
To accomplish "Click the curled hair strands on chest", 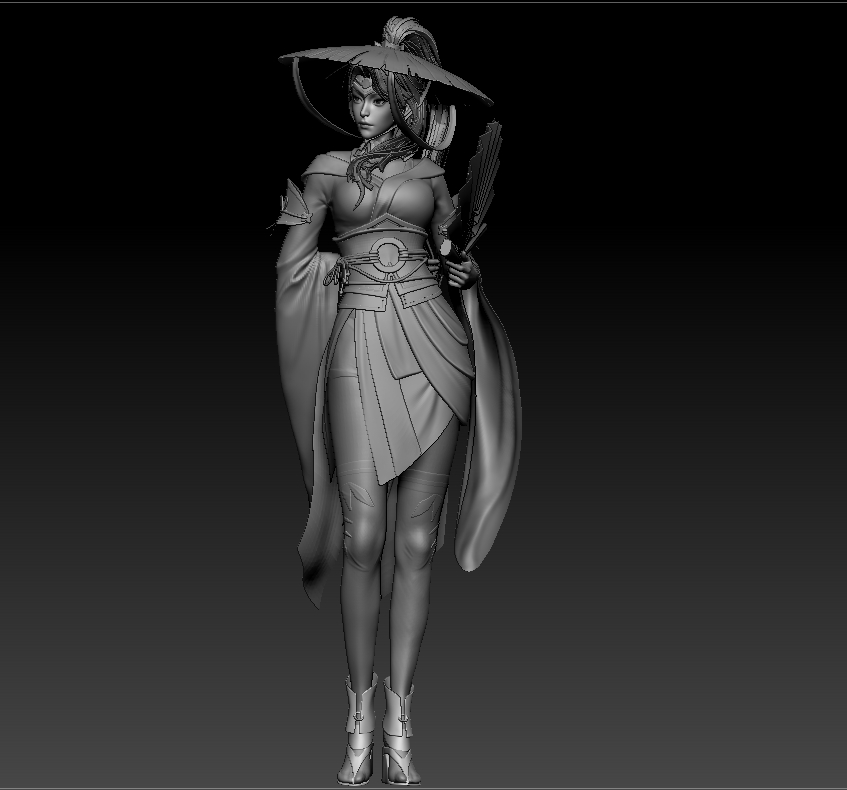I will 368,165.
